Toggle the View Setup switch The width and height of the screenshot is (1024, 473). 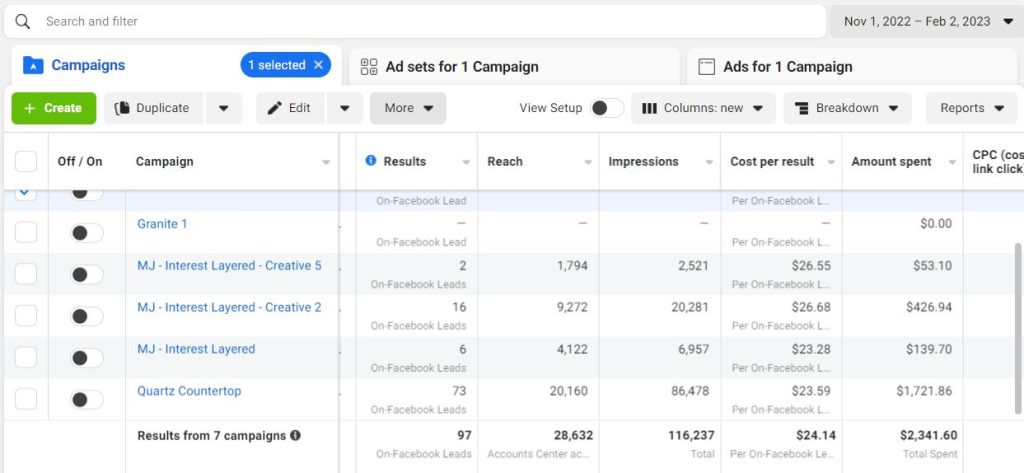tap(606, 108)
